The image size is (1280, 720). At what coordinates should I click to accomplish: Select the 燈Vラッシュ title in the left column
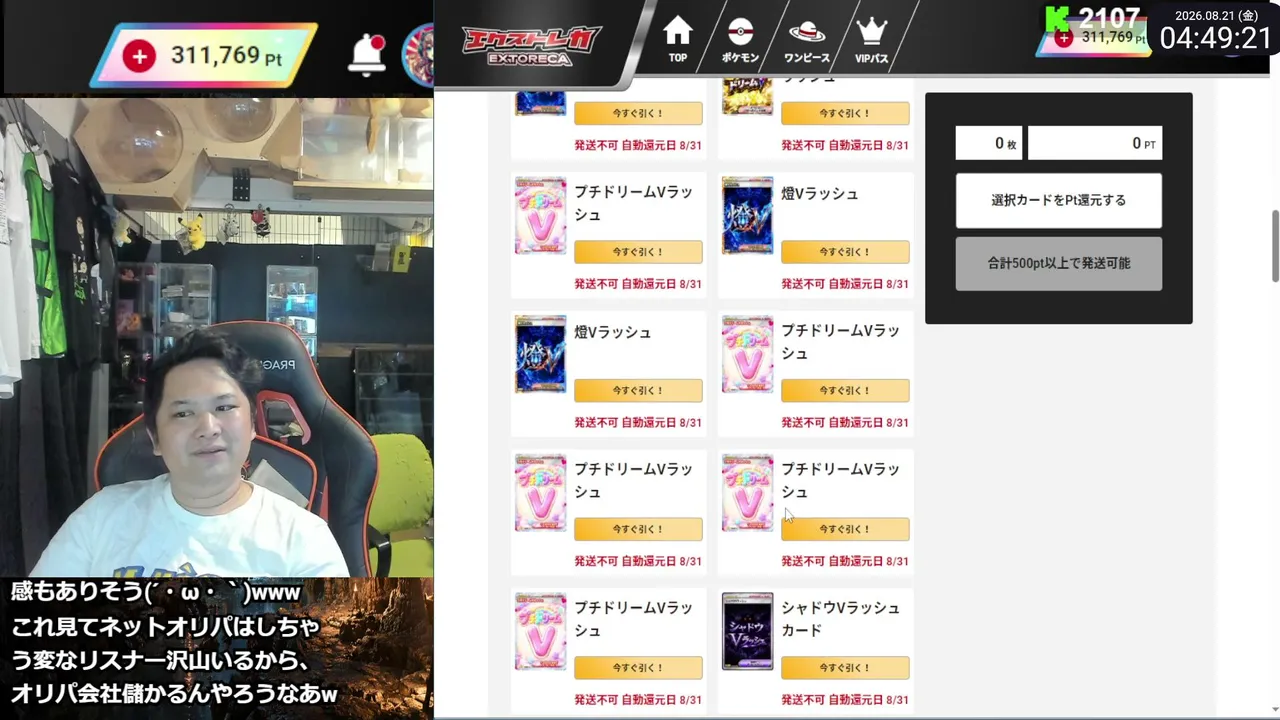(x=612, y=332)
